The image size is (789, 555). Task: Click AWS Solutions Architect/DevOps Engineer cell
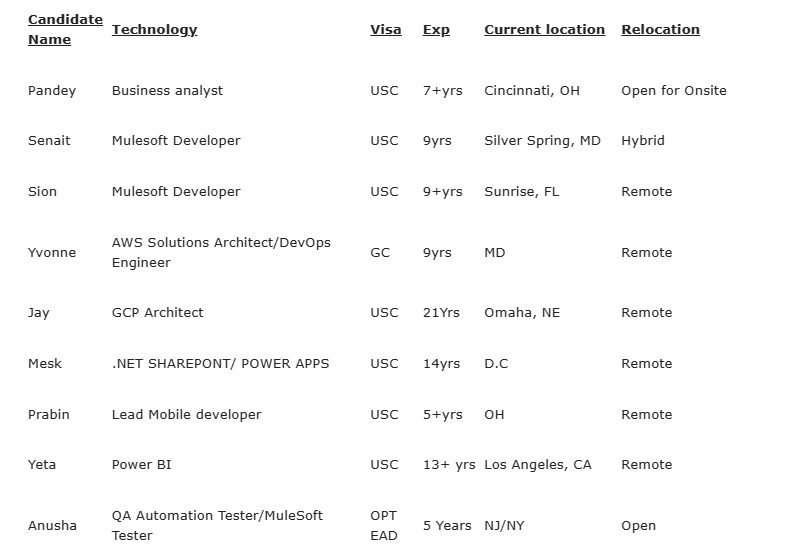pyautogui.click(x=220, y=252)
